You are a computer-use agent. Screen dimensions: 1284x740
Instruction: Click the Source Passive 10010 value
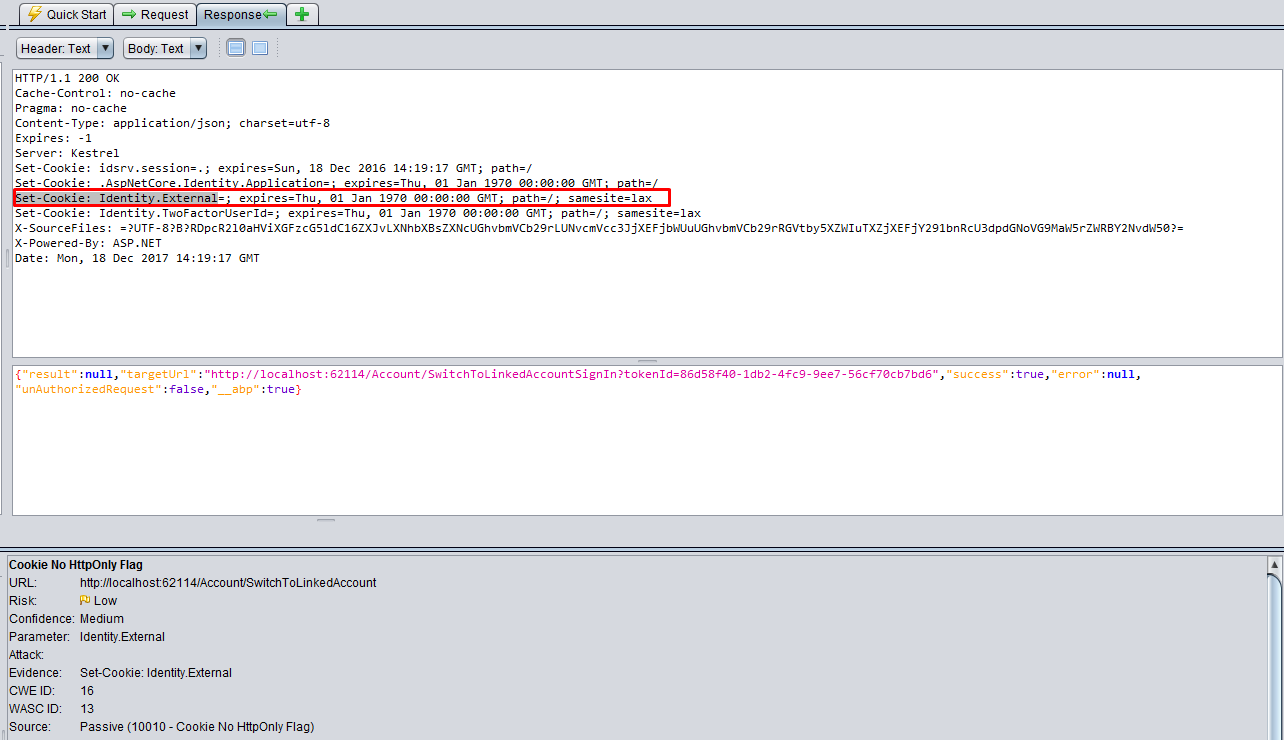point(197,727)
